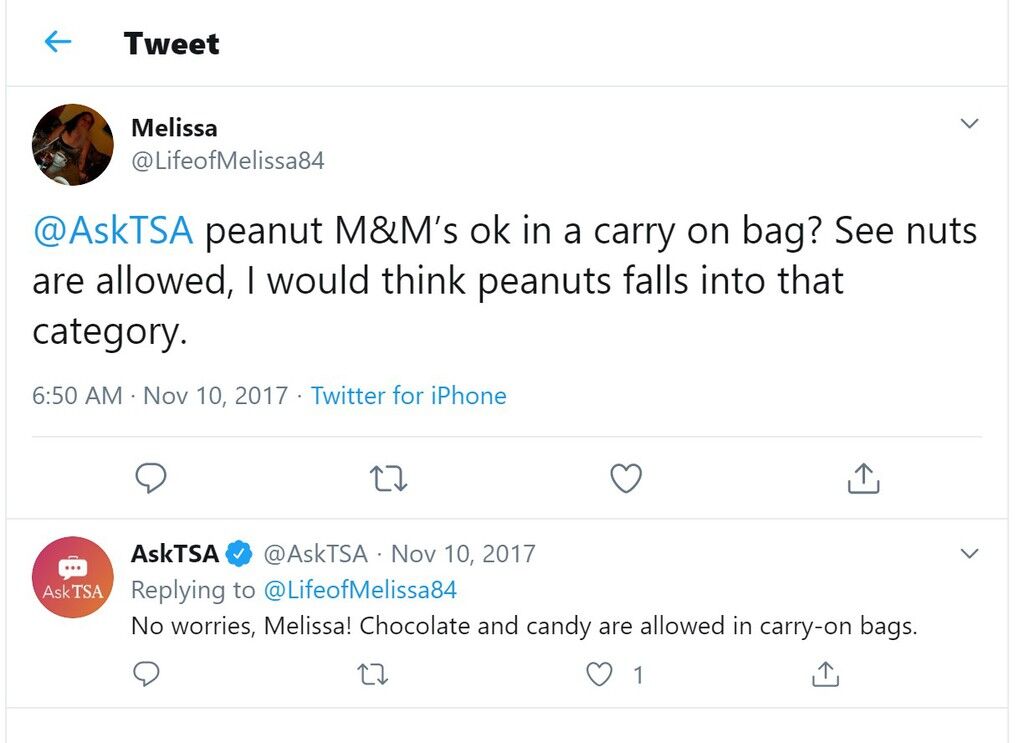The height and width of the screenshot is (743, 1024).
Task: Go back using the arrow icon
Action: point(57,42)
